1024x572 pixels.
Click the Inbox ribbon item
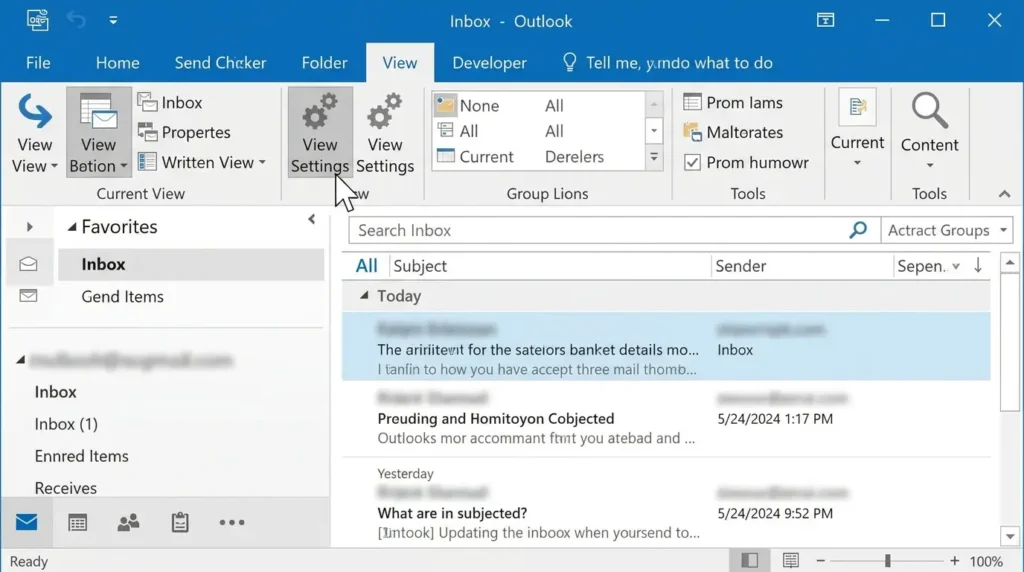[x=171, y=103]
